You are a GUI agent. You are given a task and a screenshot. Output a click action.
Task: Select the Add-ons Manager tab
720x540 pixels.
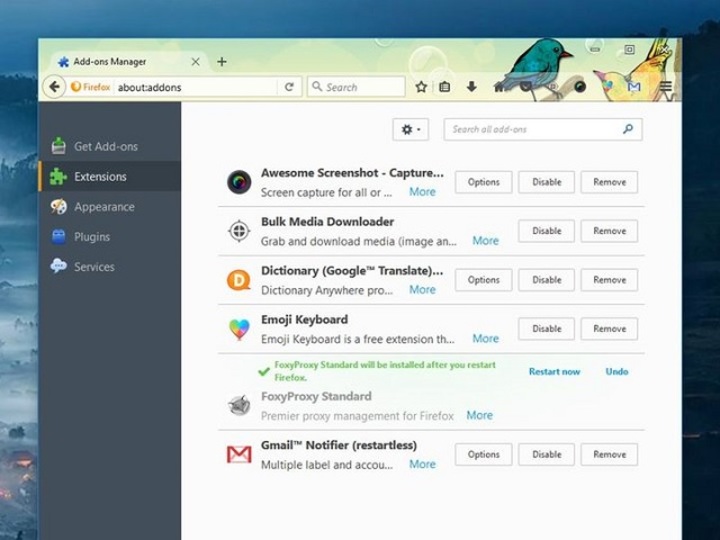129,62
